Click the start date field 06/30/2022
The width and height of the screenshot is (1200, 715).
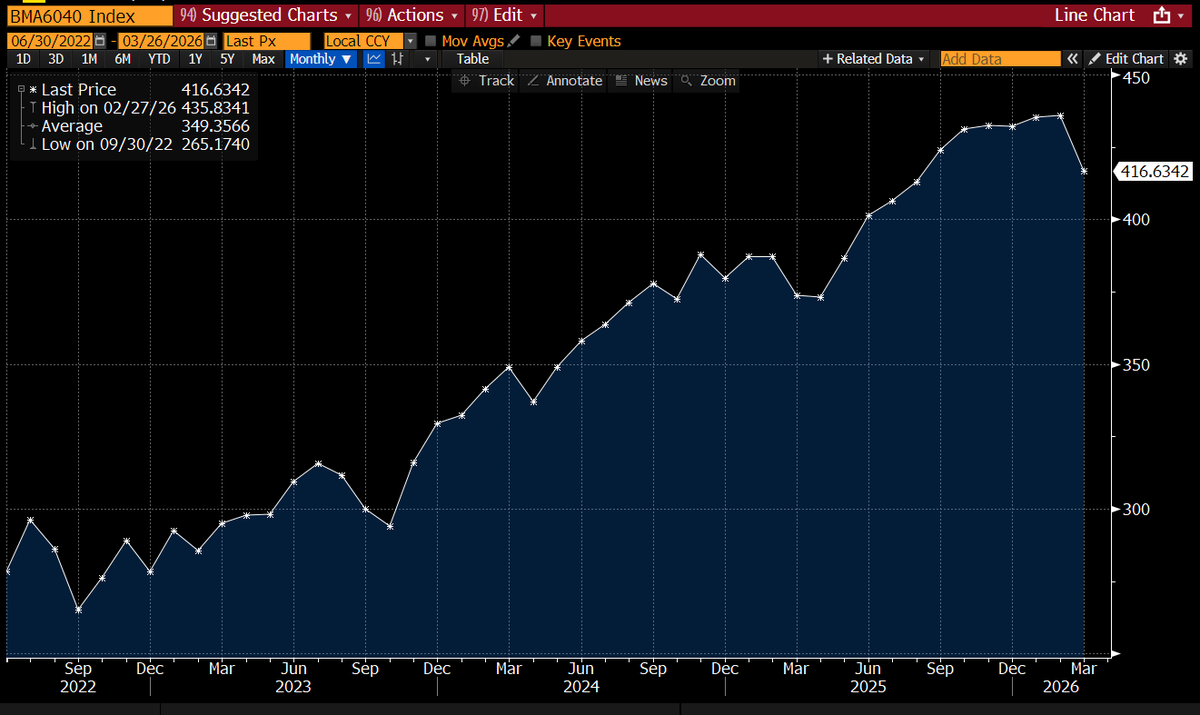(x=49, y=41)
